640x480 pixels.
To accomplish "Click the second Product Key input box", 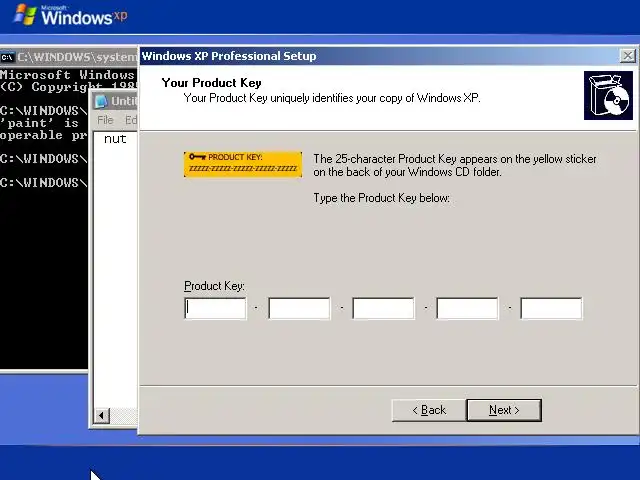I will coord(299,308).
